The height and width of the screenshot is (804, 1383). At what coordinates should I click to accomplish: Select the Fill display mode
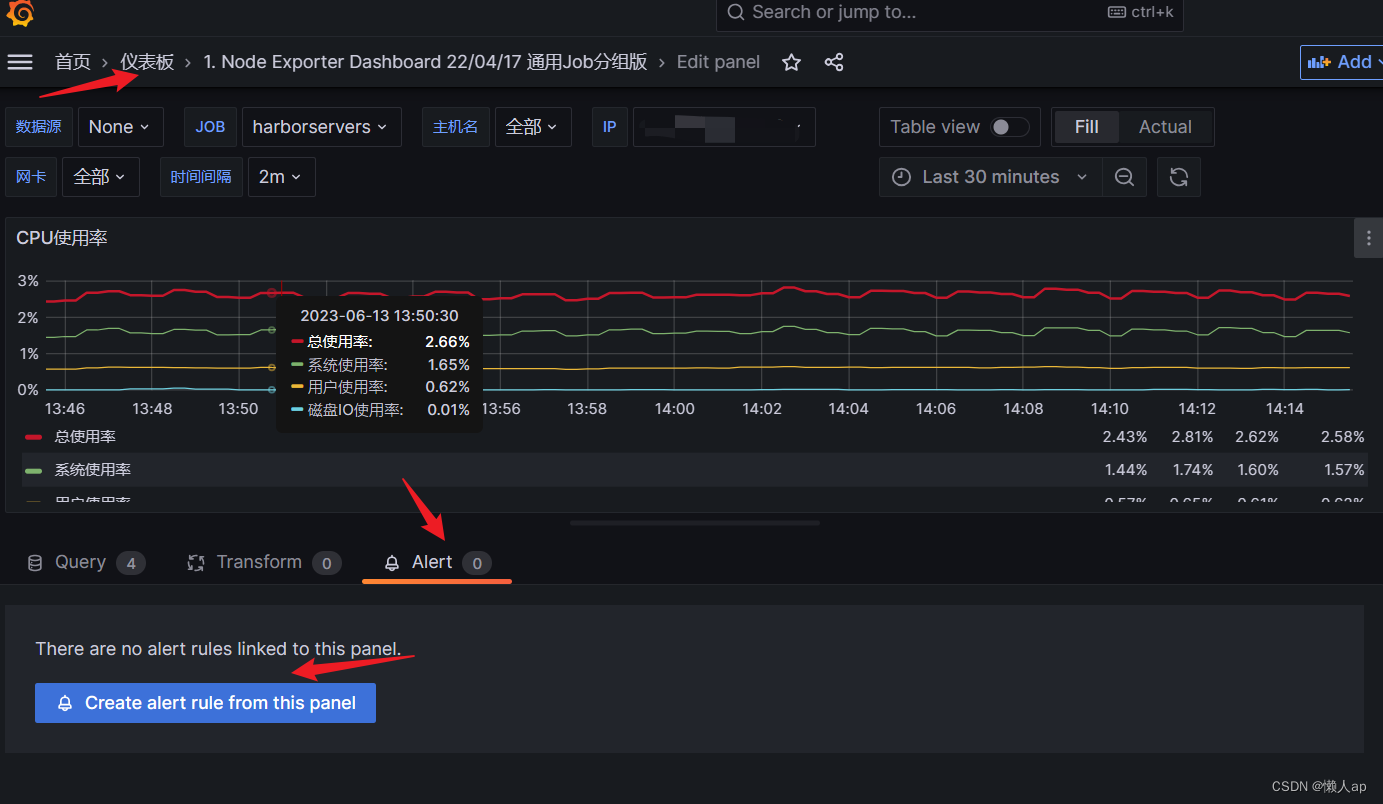pyautogui.click(x=1086, y=127)
